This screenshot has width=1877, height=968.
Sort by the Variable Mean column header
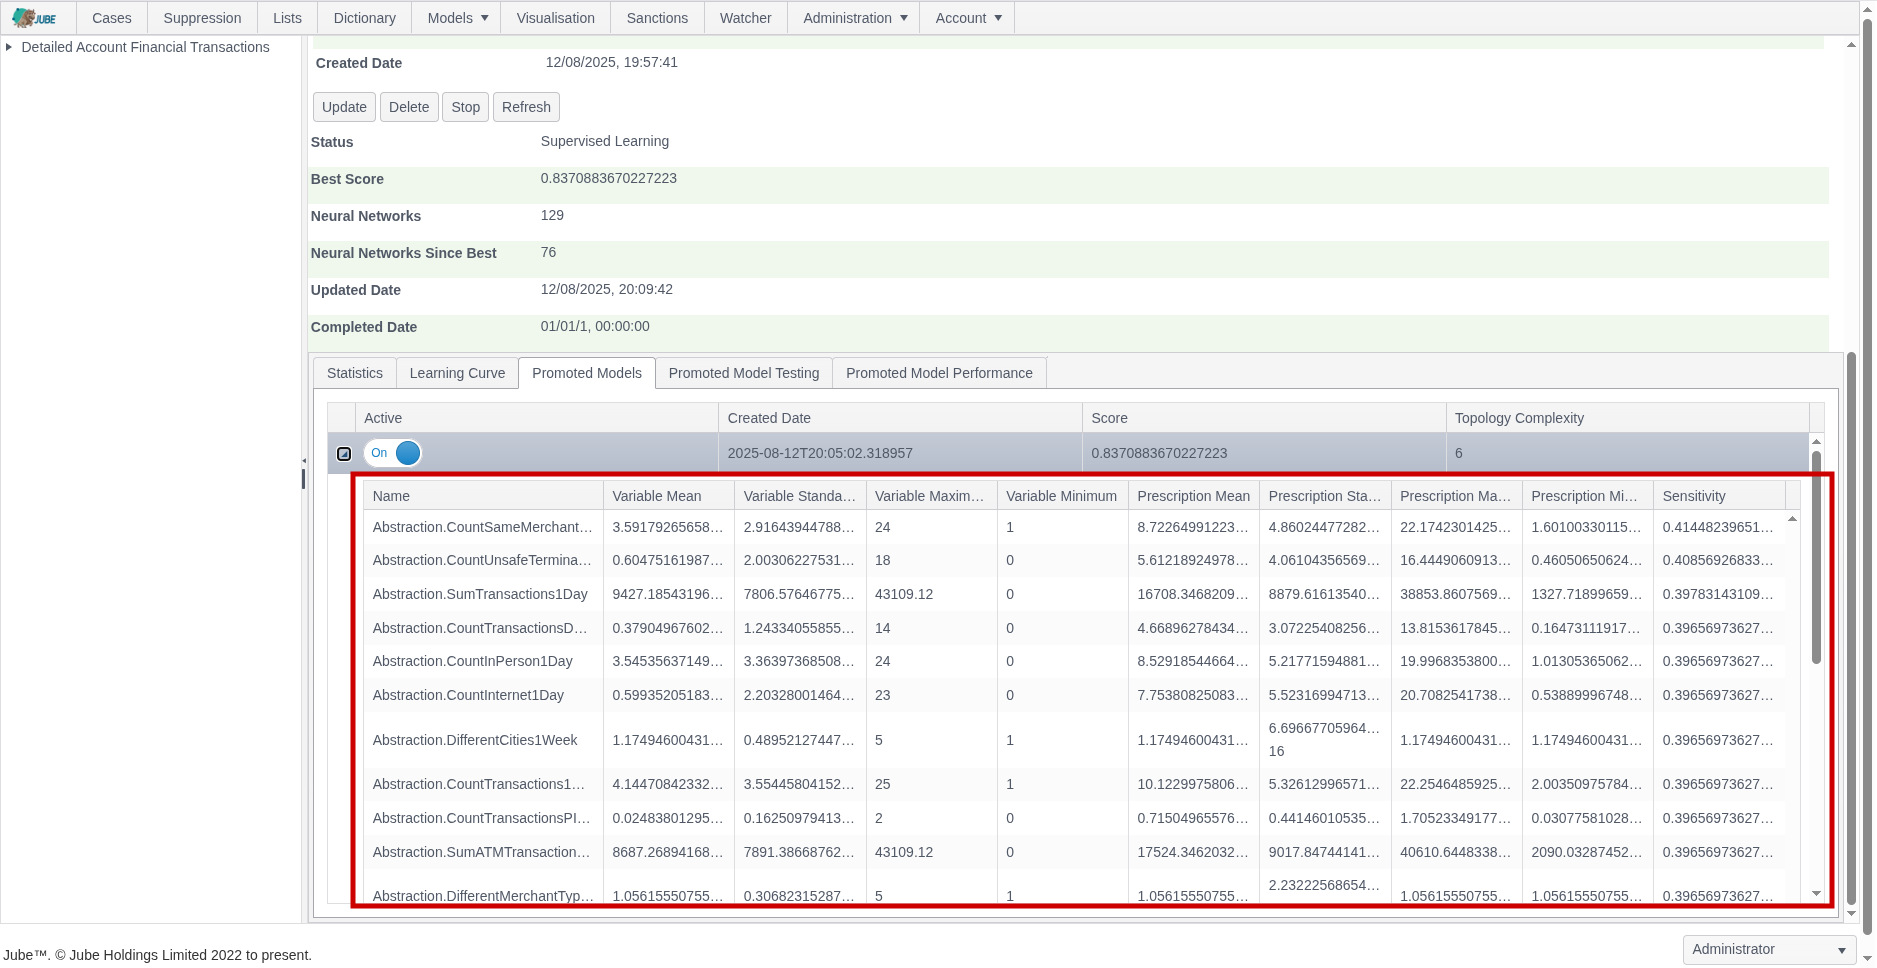click(x=668, y=496)
